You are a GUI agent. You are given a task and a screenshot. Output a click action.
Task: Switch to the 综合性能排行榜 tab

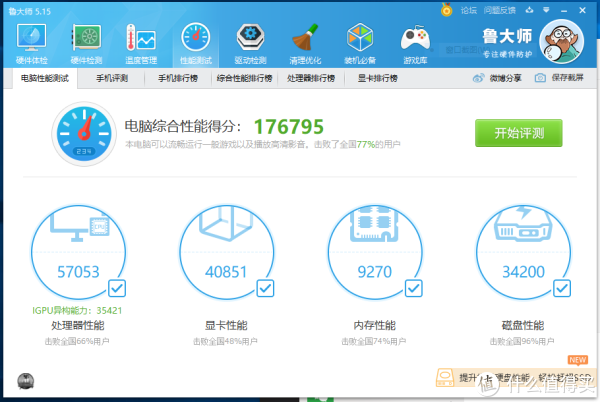pos(245,78)
